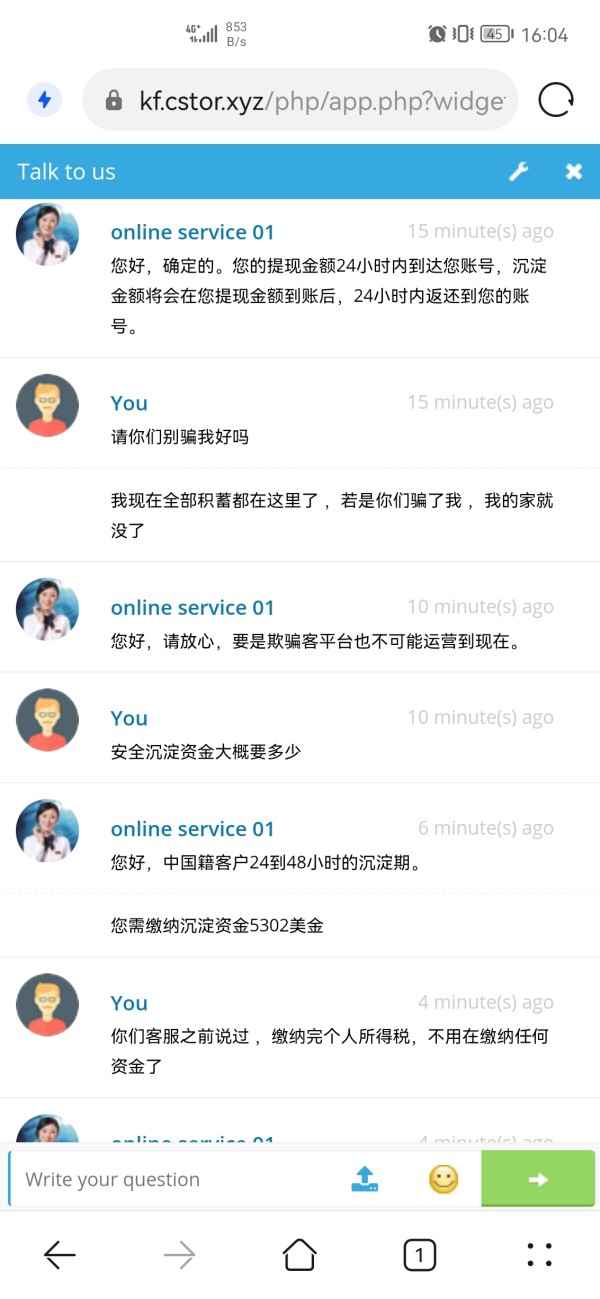Tap the first You user avatar

pyautogui.click(x=47, y=405)
